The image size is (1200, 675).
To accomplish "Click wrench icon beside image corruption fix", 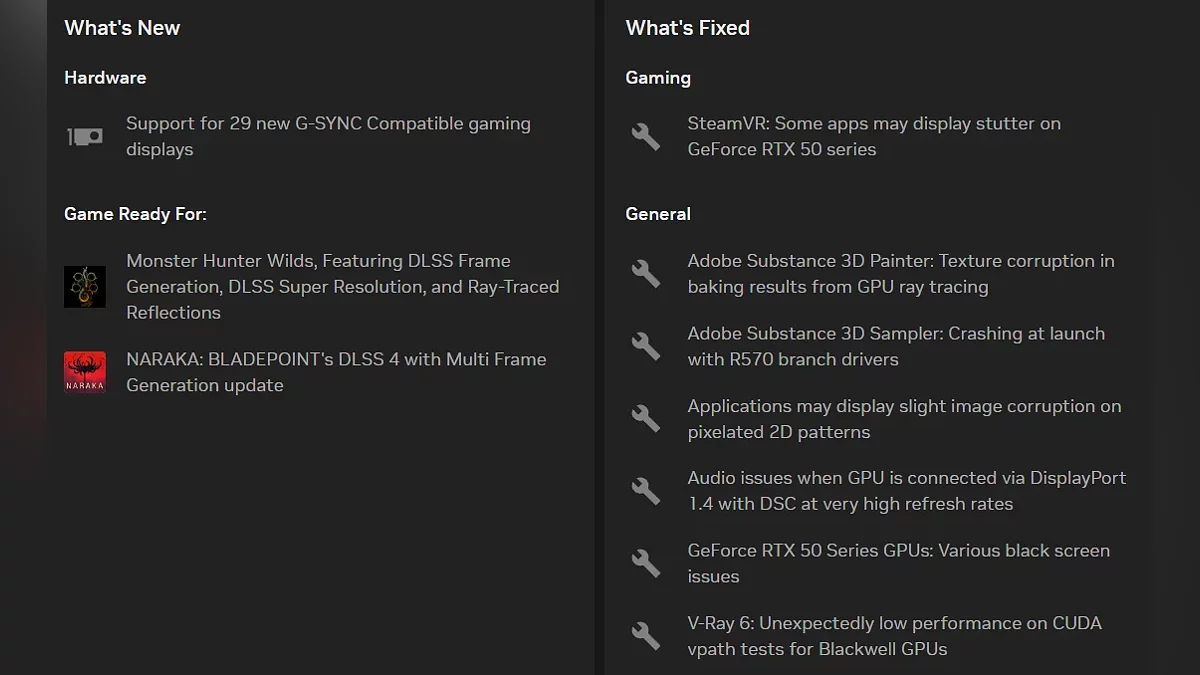I will [x=646, y=419].
